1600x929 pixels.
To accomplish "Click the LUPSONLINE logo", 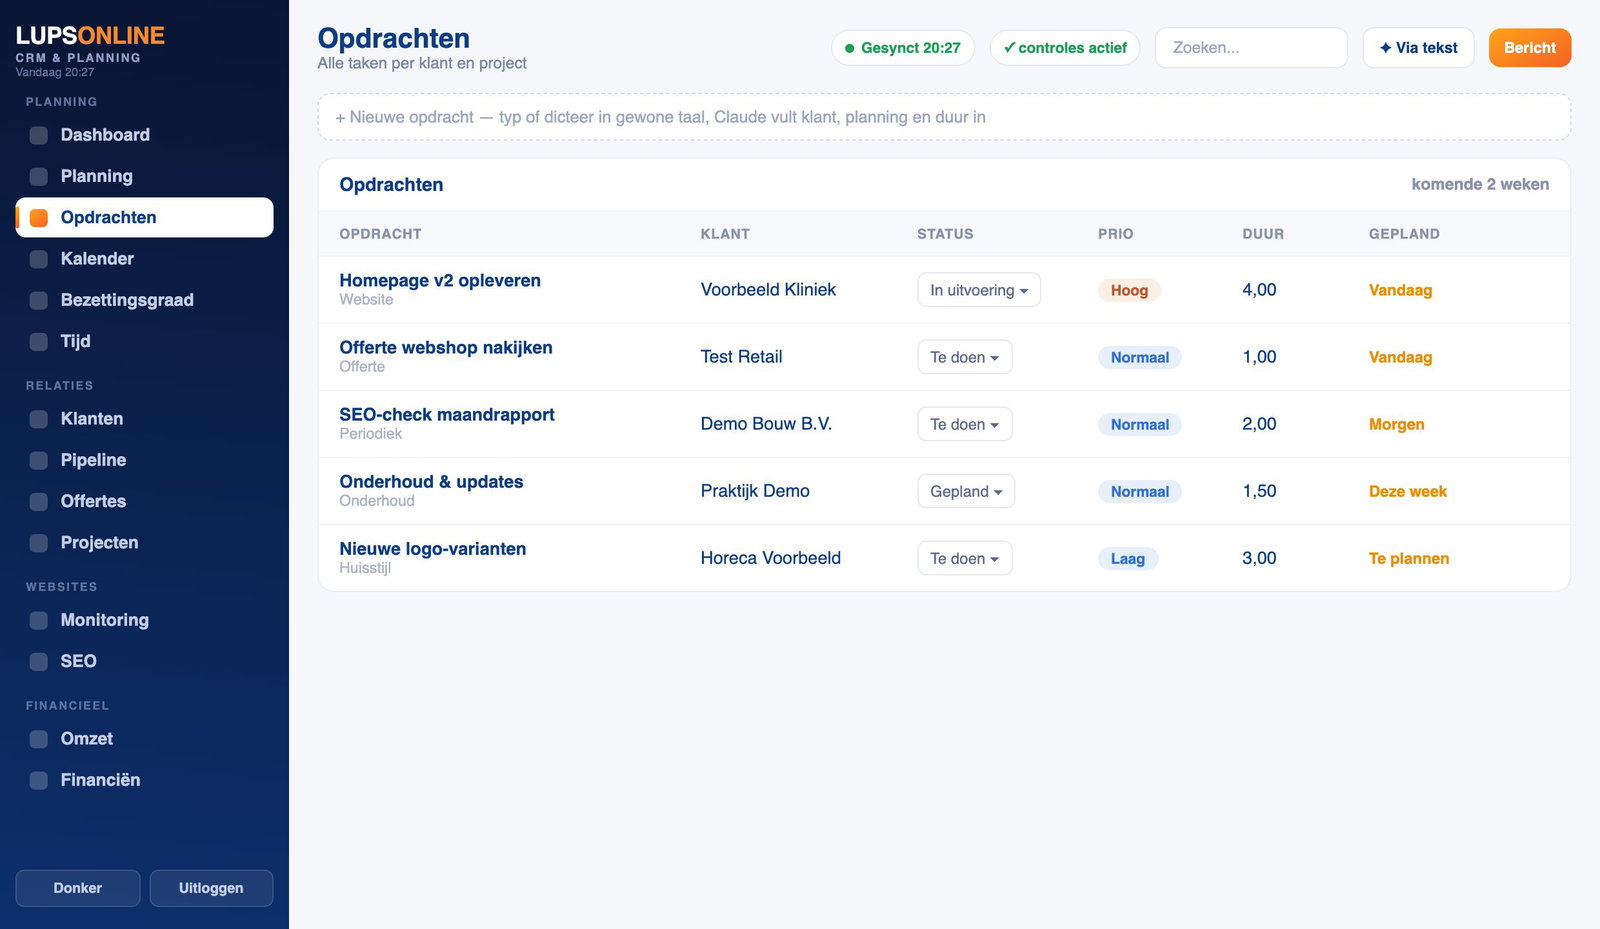I will (x=90, y=35).
